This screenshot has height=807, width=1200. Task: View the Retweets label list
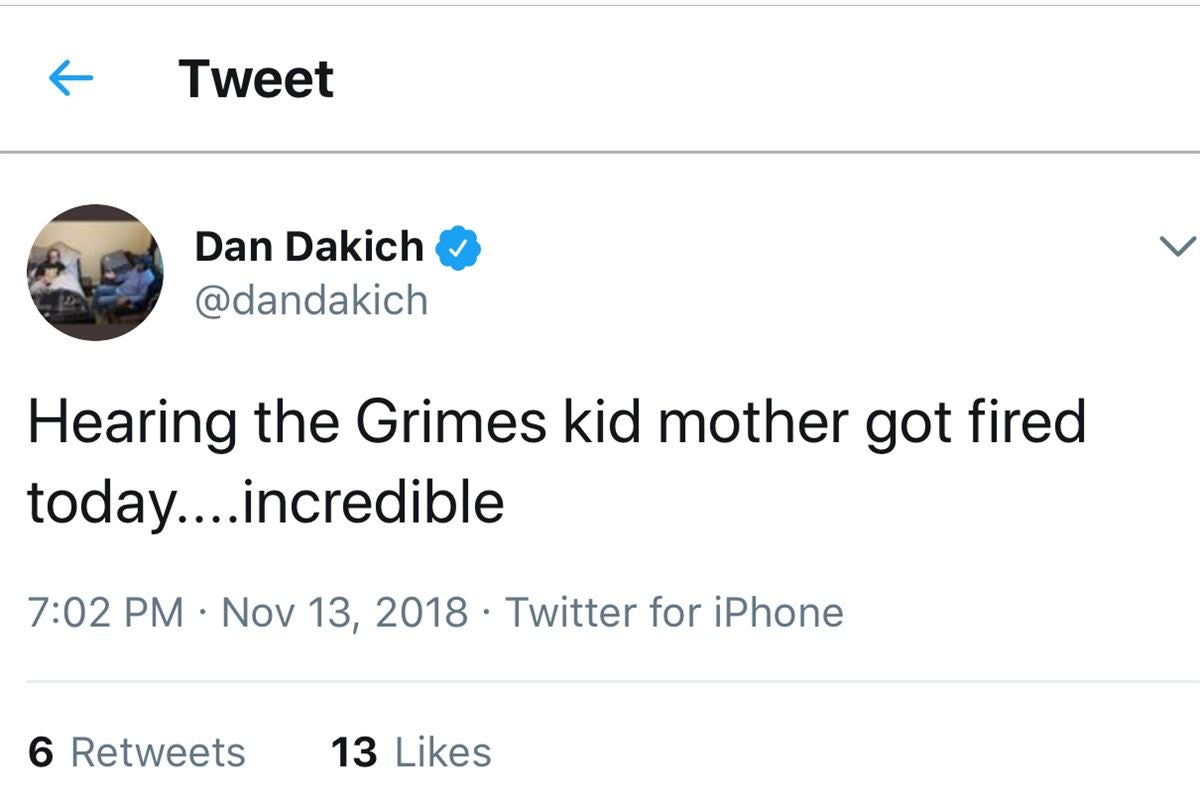click(x=158, y=752)
